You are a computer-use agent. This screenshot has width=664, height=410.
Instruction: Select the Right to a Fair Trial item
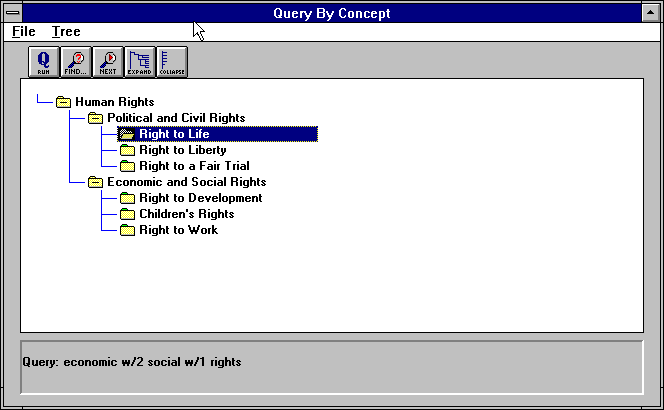(194, 166)
